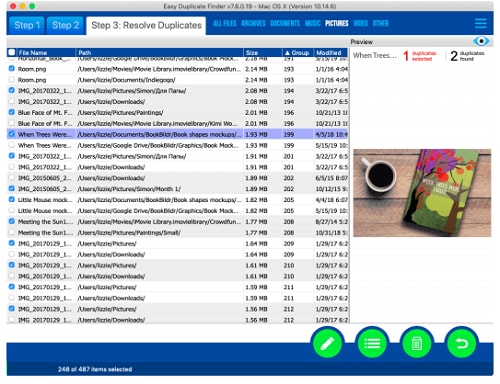Sort by the Path column header
Image resolution: width=500 pixels, height=384 pixels.
159,53
